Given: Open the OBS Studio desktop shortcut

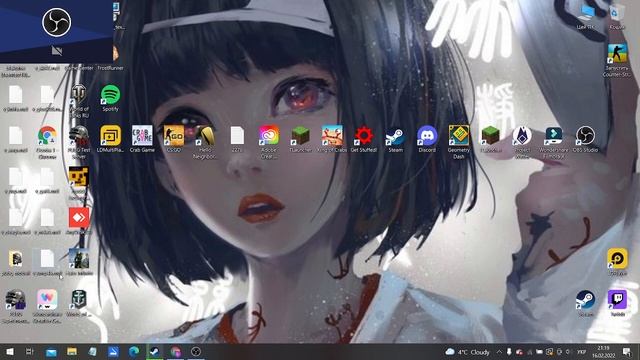Looking at the screenshot, I should coord(585,136).
